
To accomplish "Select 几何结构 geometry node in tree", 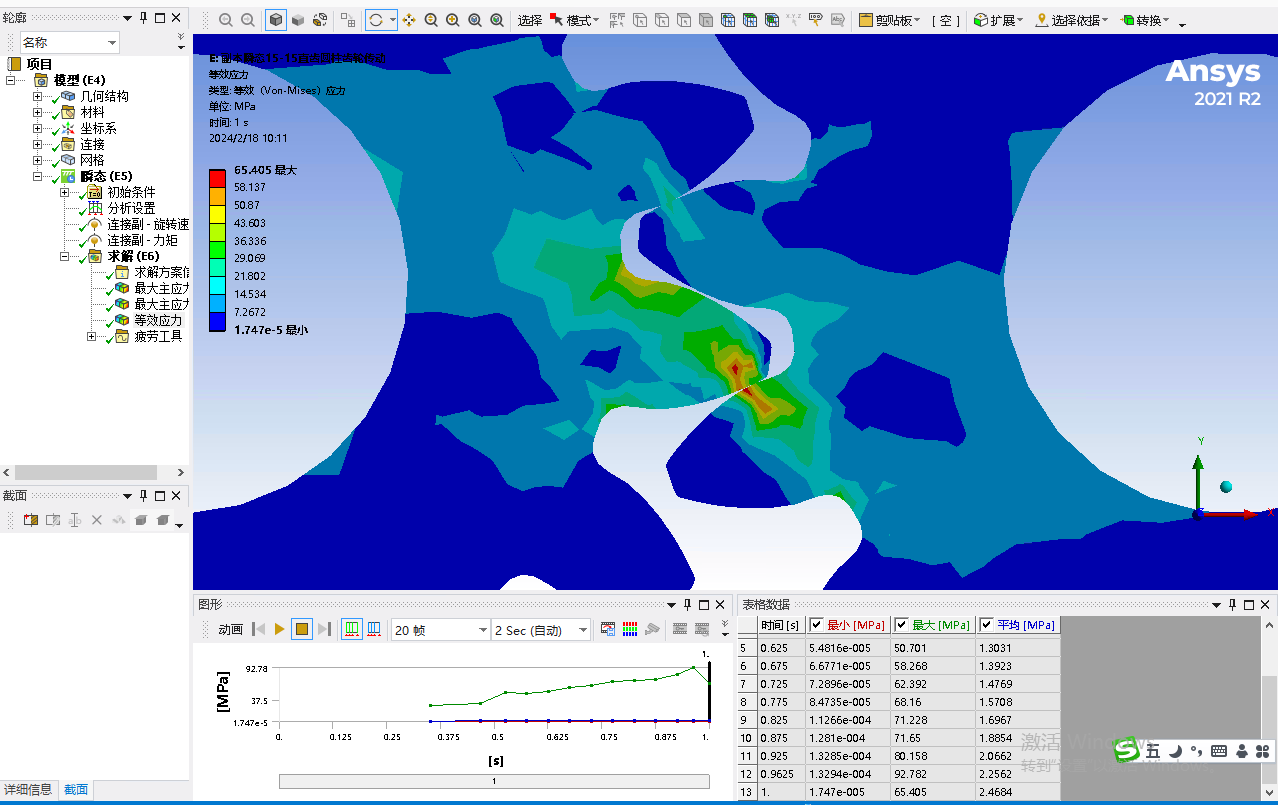I will pos(104,96).
